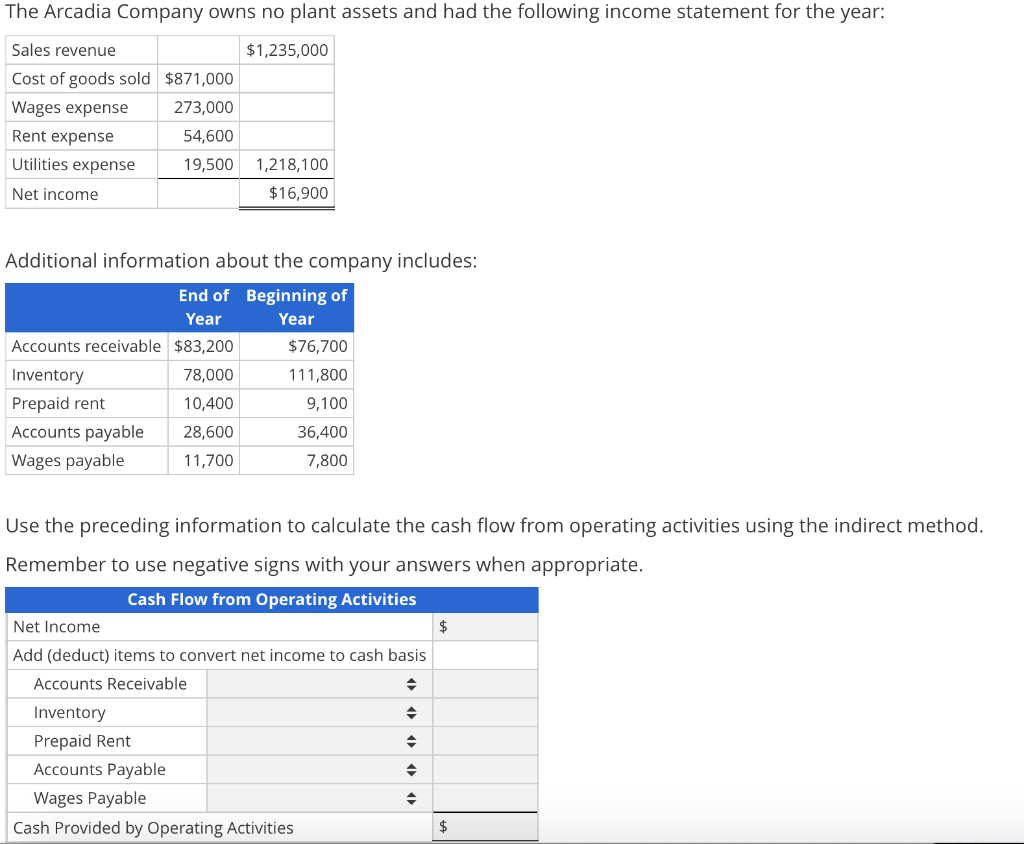Viewport: 1024px width, 844px height.
Task: Open the Accounts Payable adjustment dropdown
Action: (x=319, y=770)
